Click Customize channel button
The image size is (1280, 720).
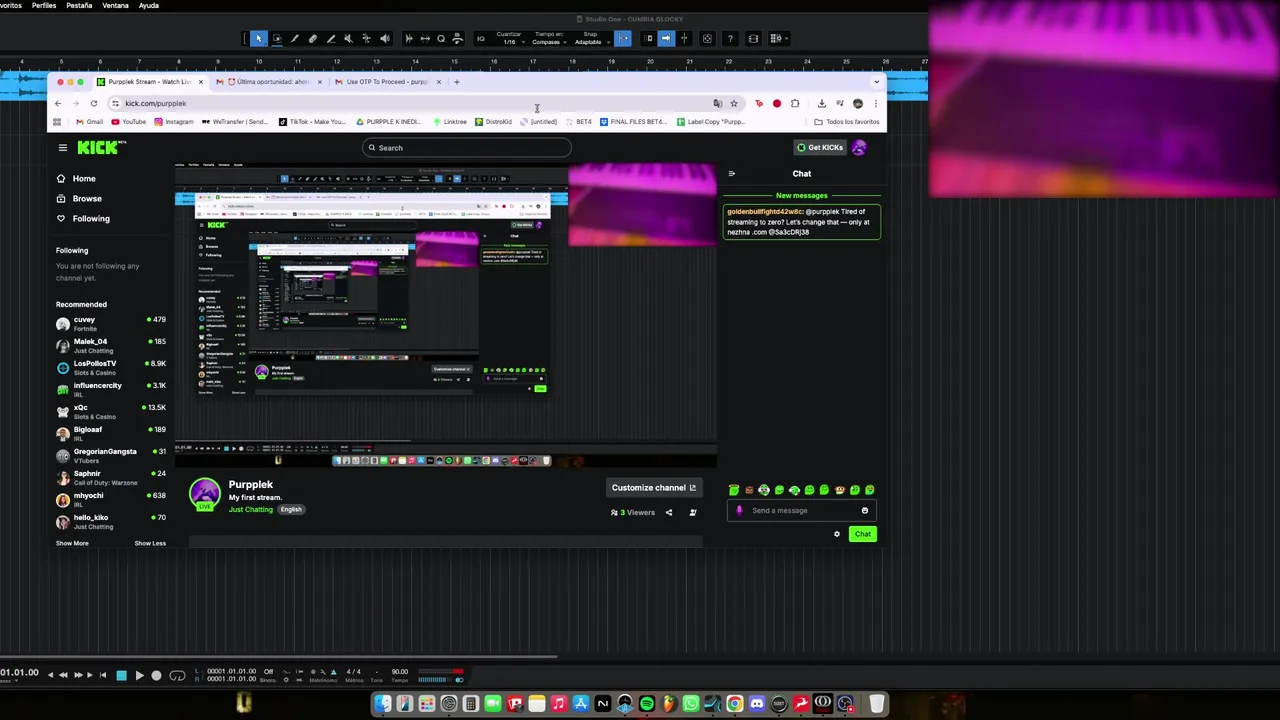[x=653, y=488]
